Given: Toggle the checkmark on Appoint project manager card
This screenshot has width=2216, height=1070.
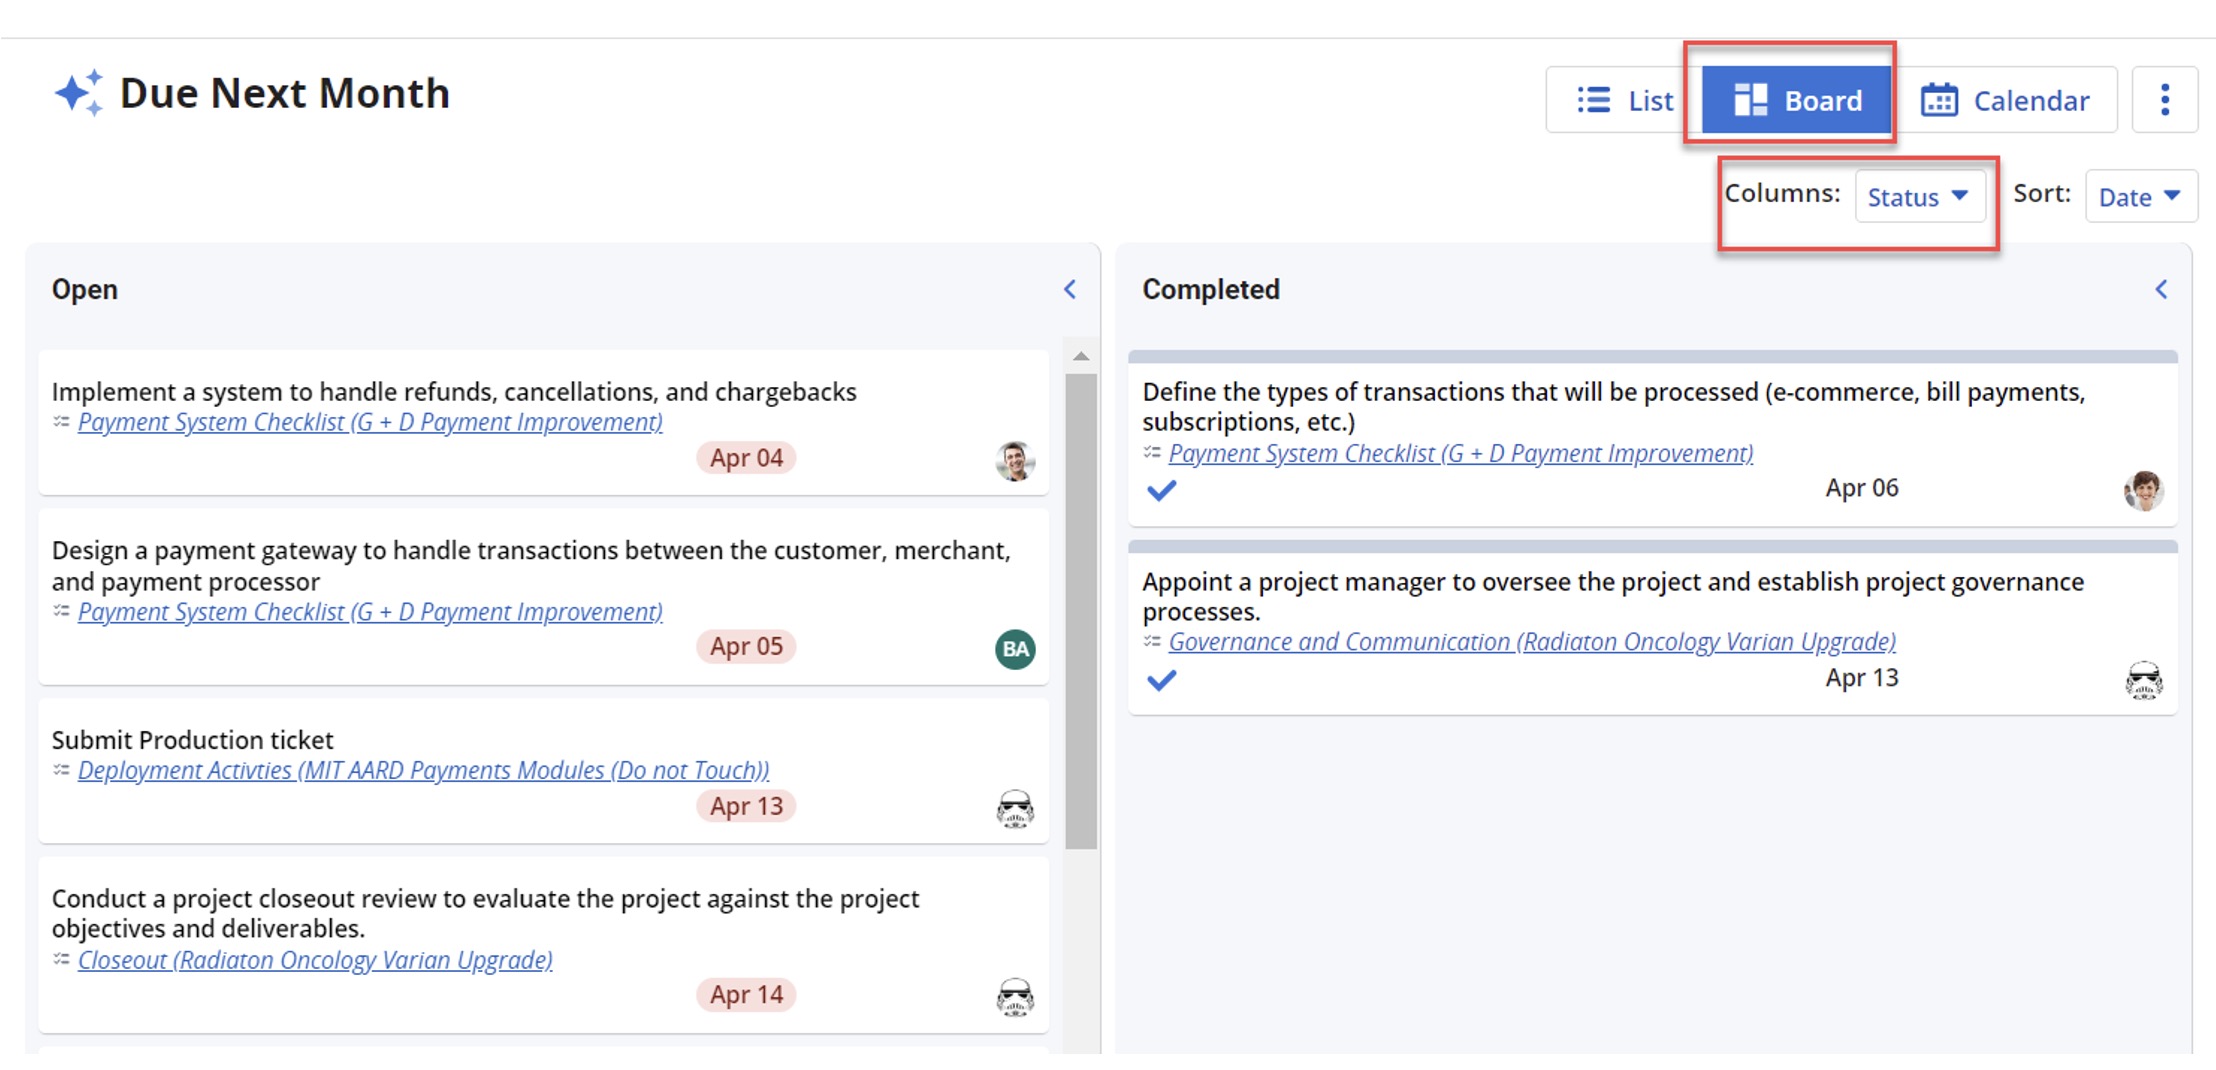Looking at the screenshot, I should point(1161,680).
